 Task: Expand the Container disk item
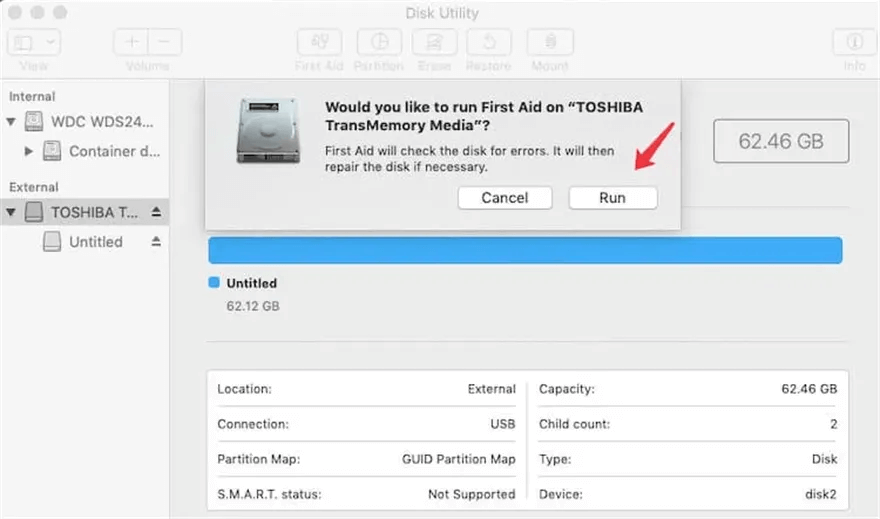29,152
